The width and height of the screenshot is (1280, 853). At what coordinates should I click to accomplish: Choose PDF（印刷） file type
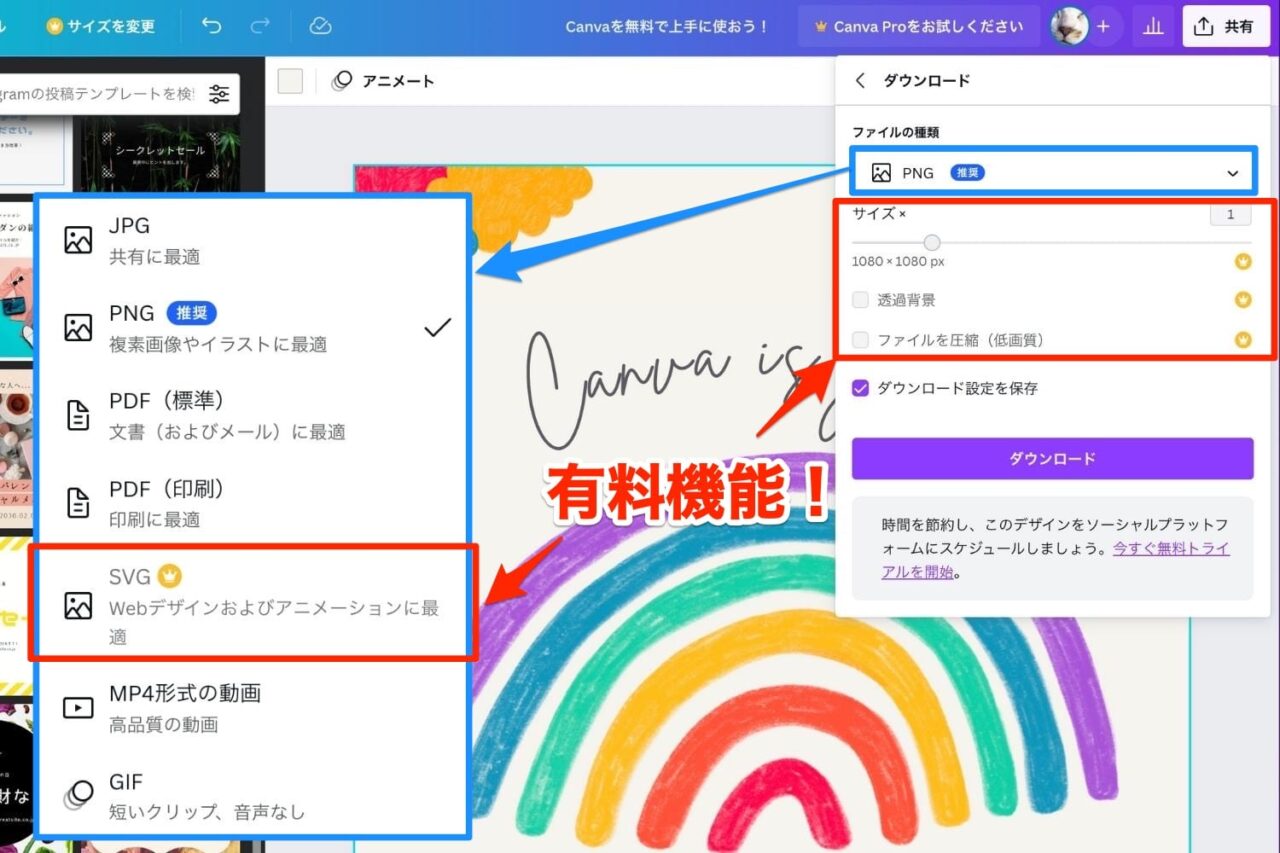[x=252, y=503]
